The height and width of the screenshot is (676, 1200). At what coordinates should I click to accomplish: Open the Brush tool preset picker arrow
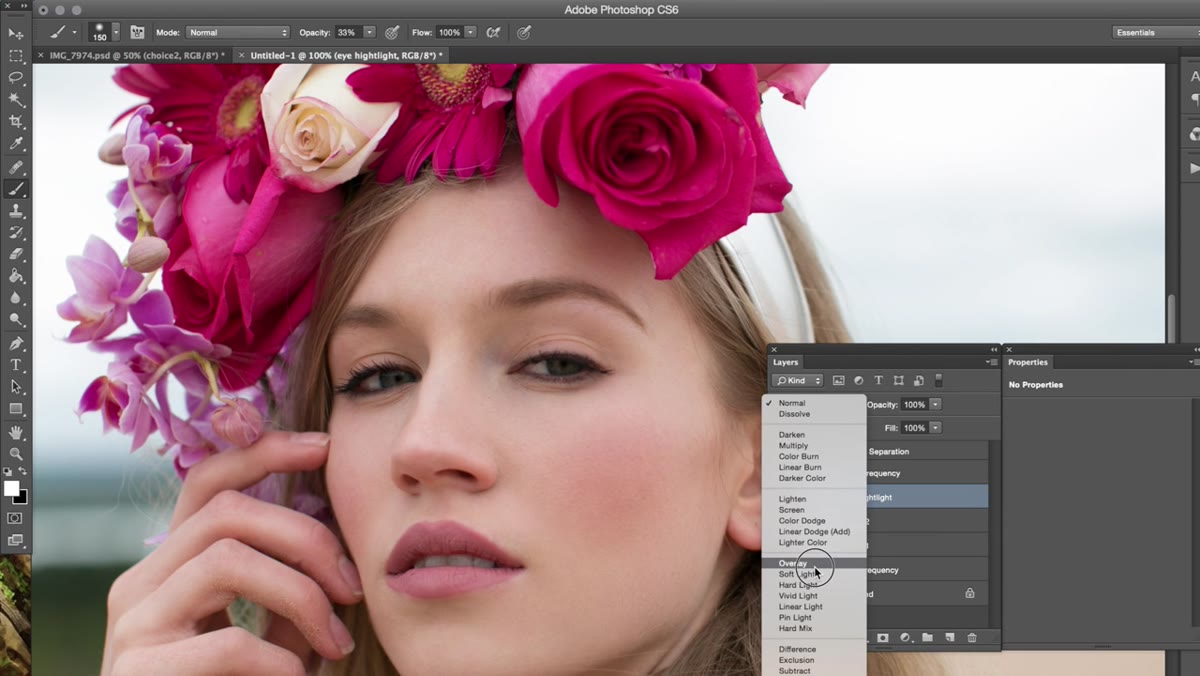pos(74,33)
